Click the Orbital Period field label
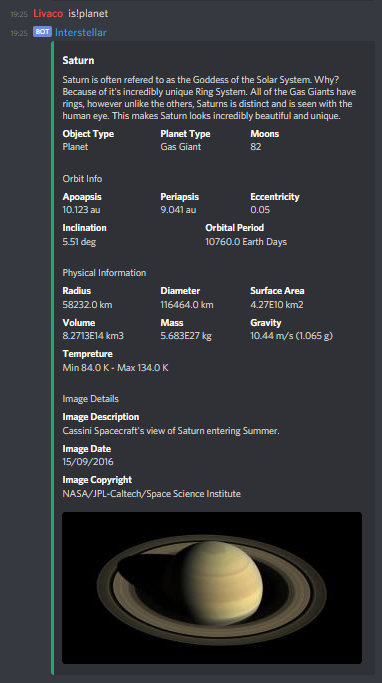 (234, 228)
